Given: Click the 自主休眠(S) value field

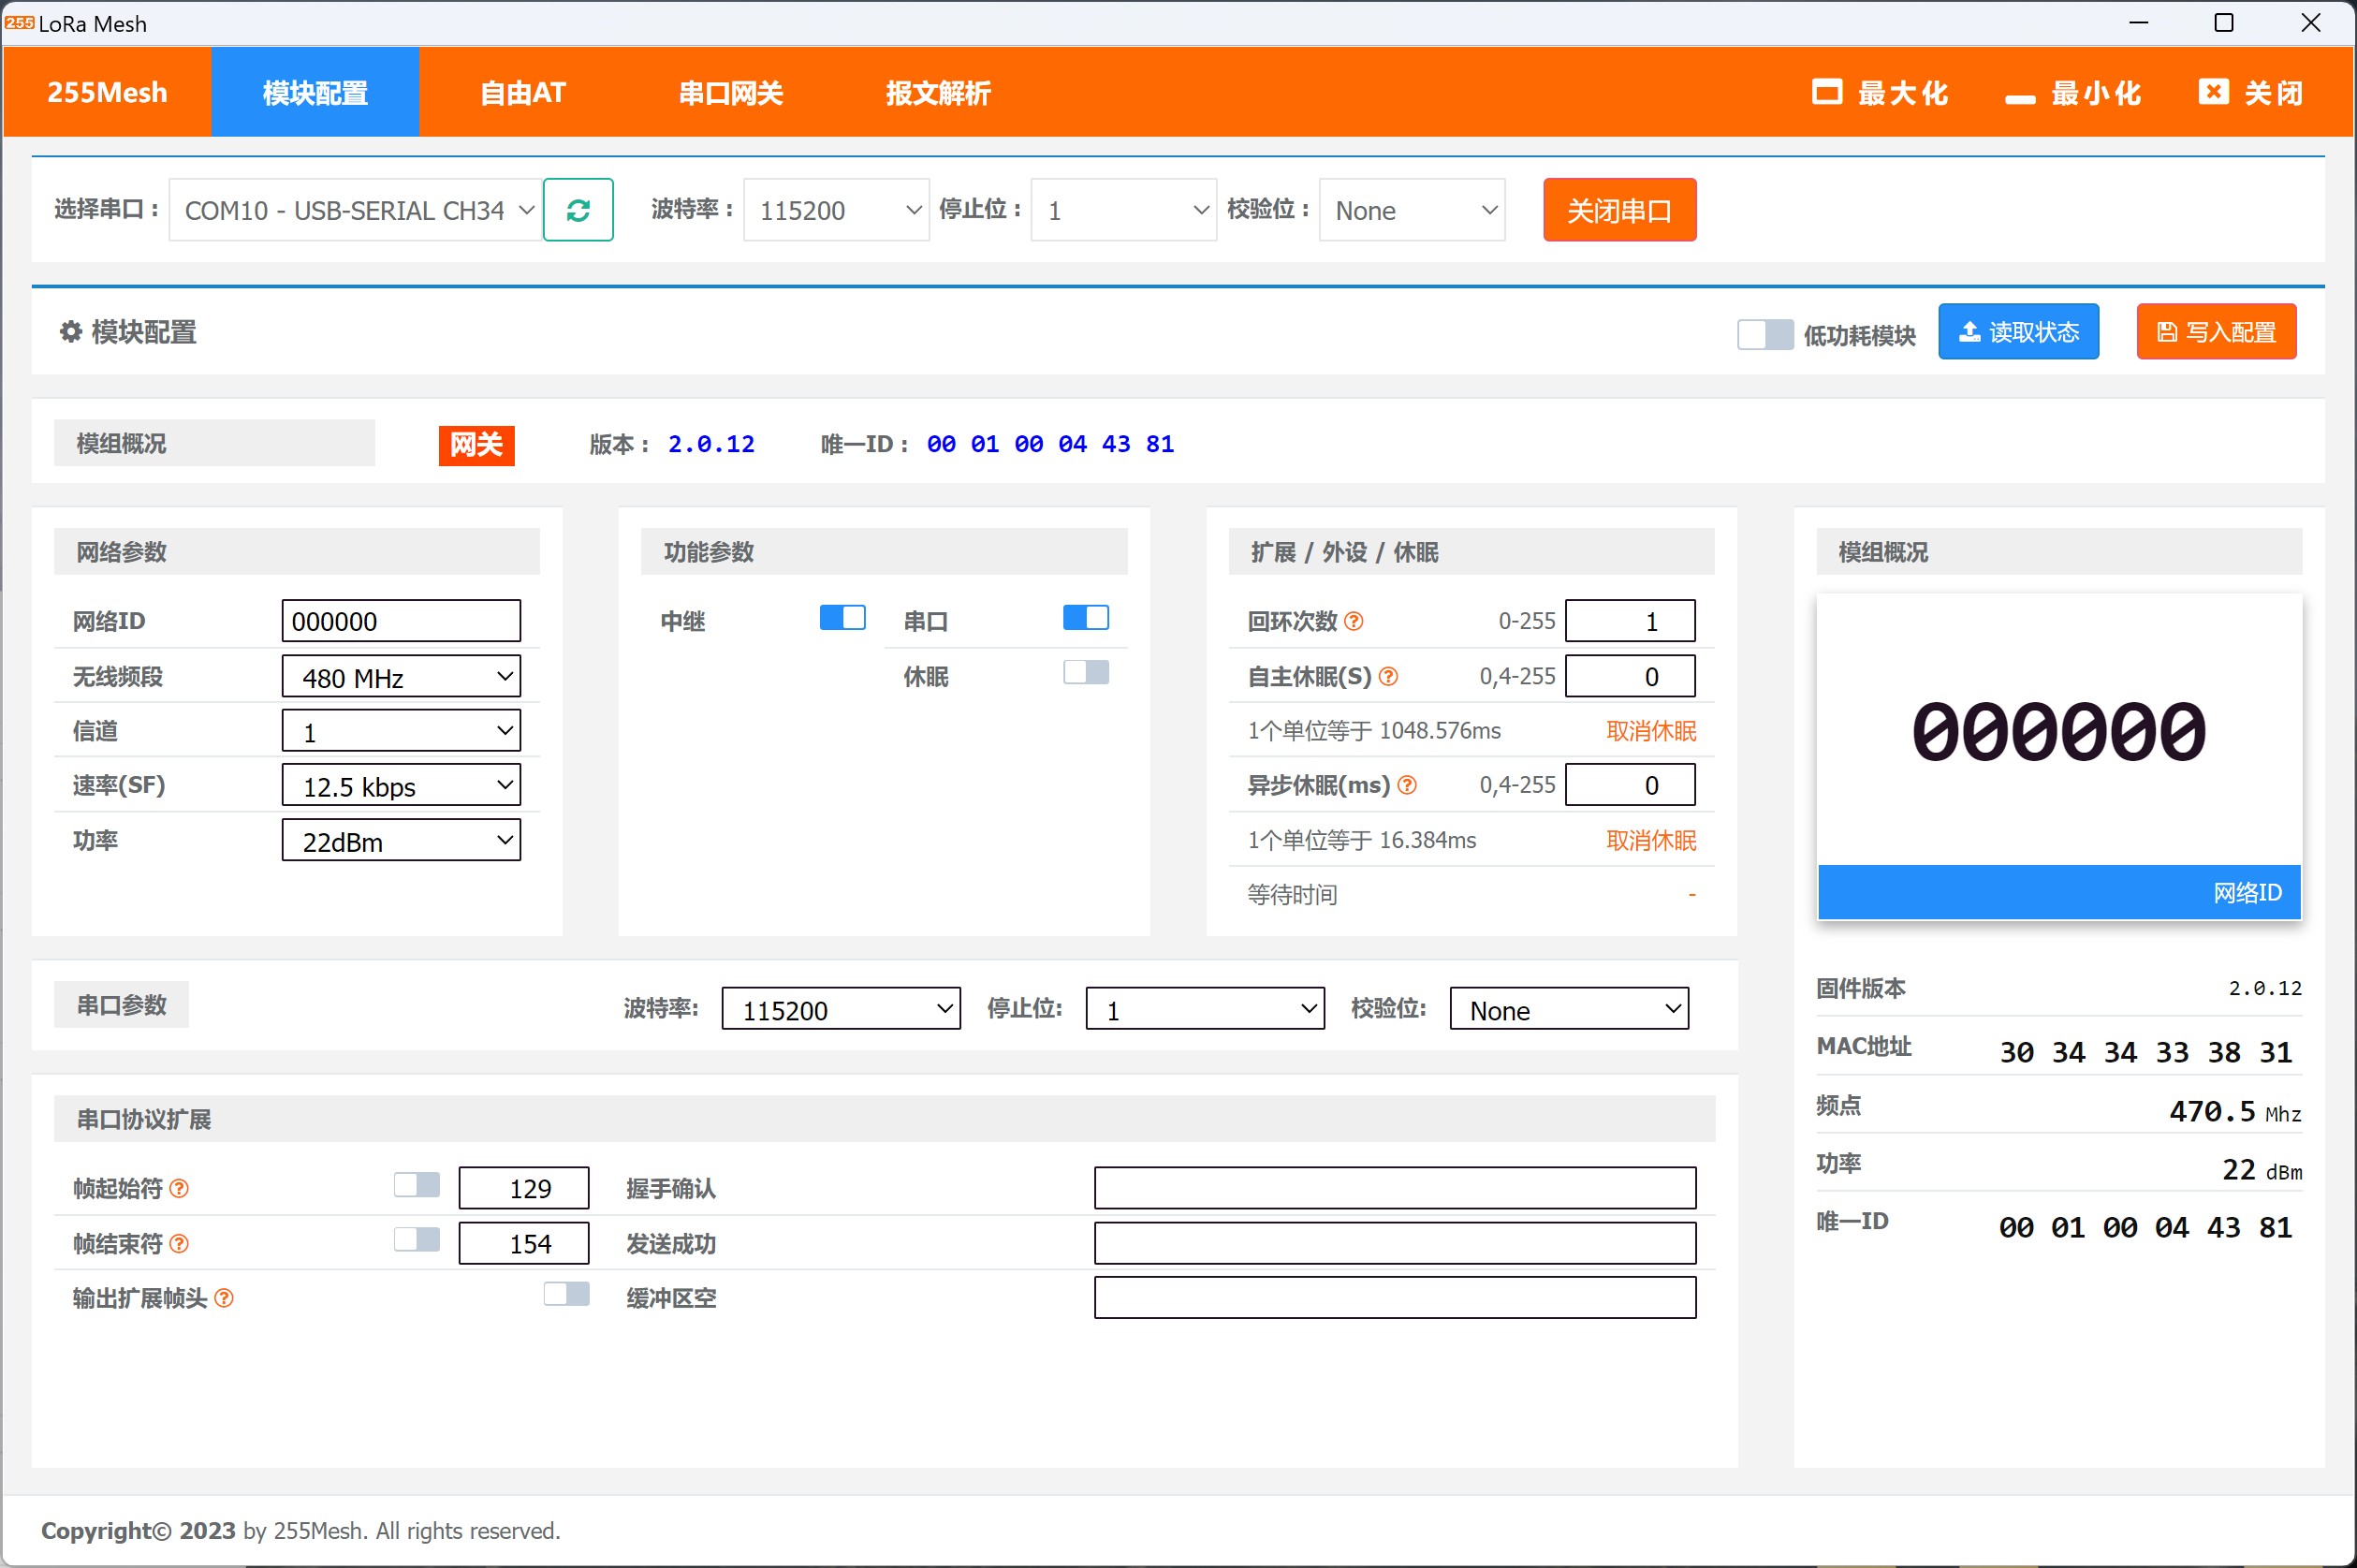Looking at the screenshot, I should pos(1630,677).
